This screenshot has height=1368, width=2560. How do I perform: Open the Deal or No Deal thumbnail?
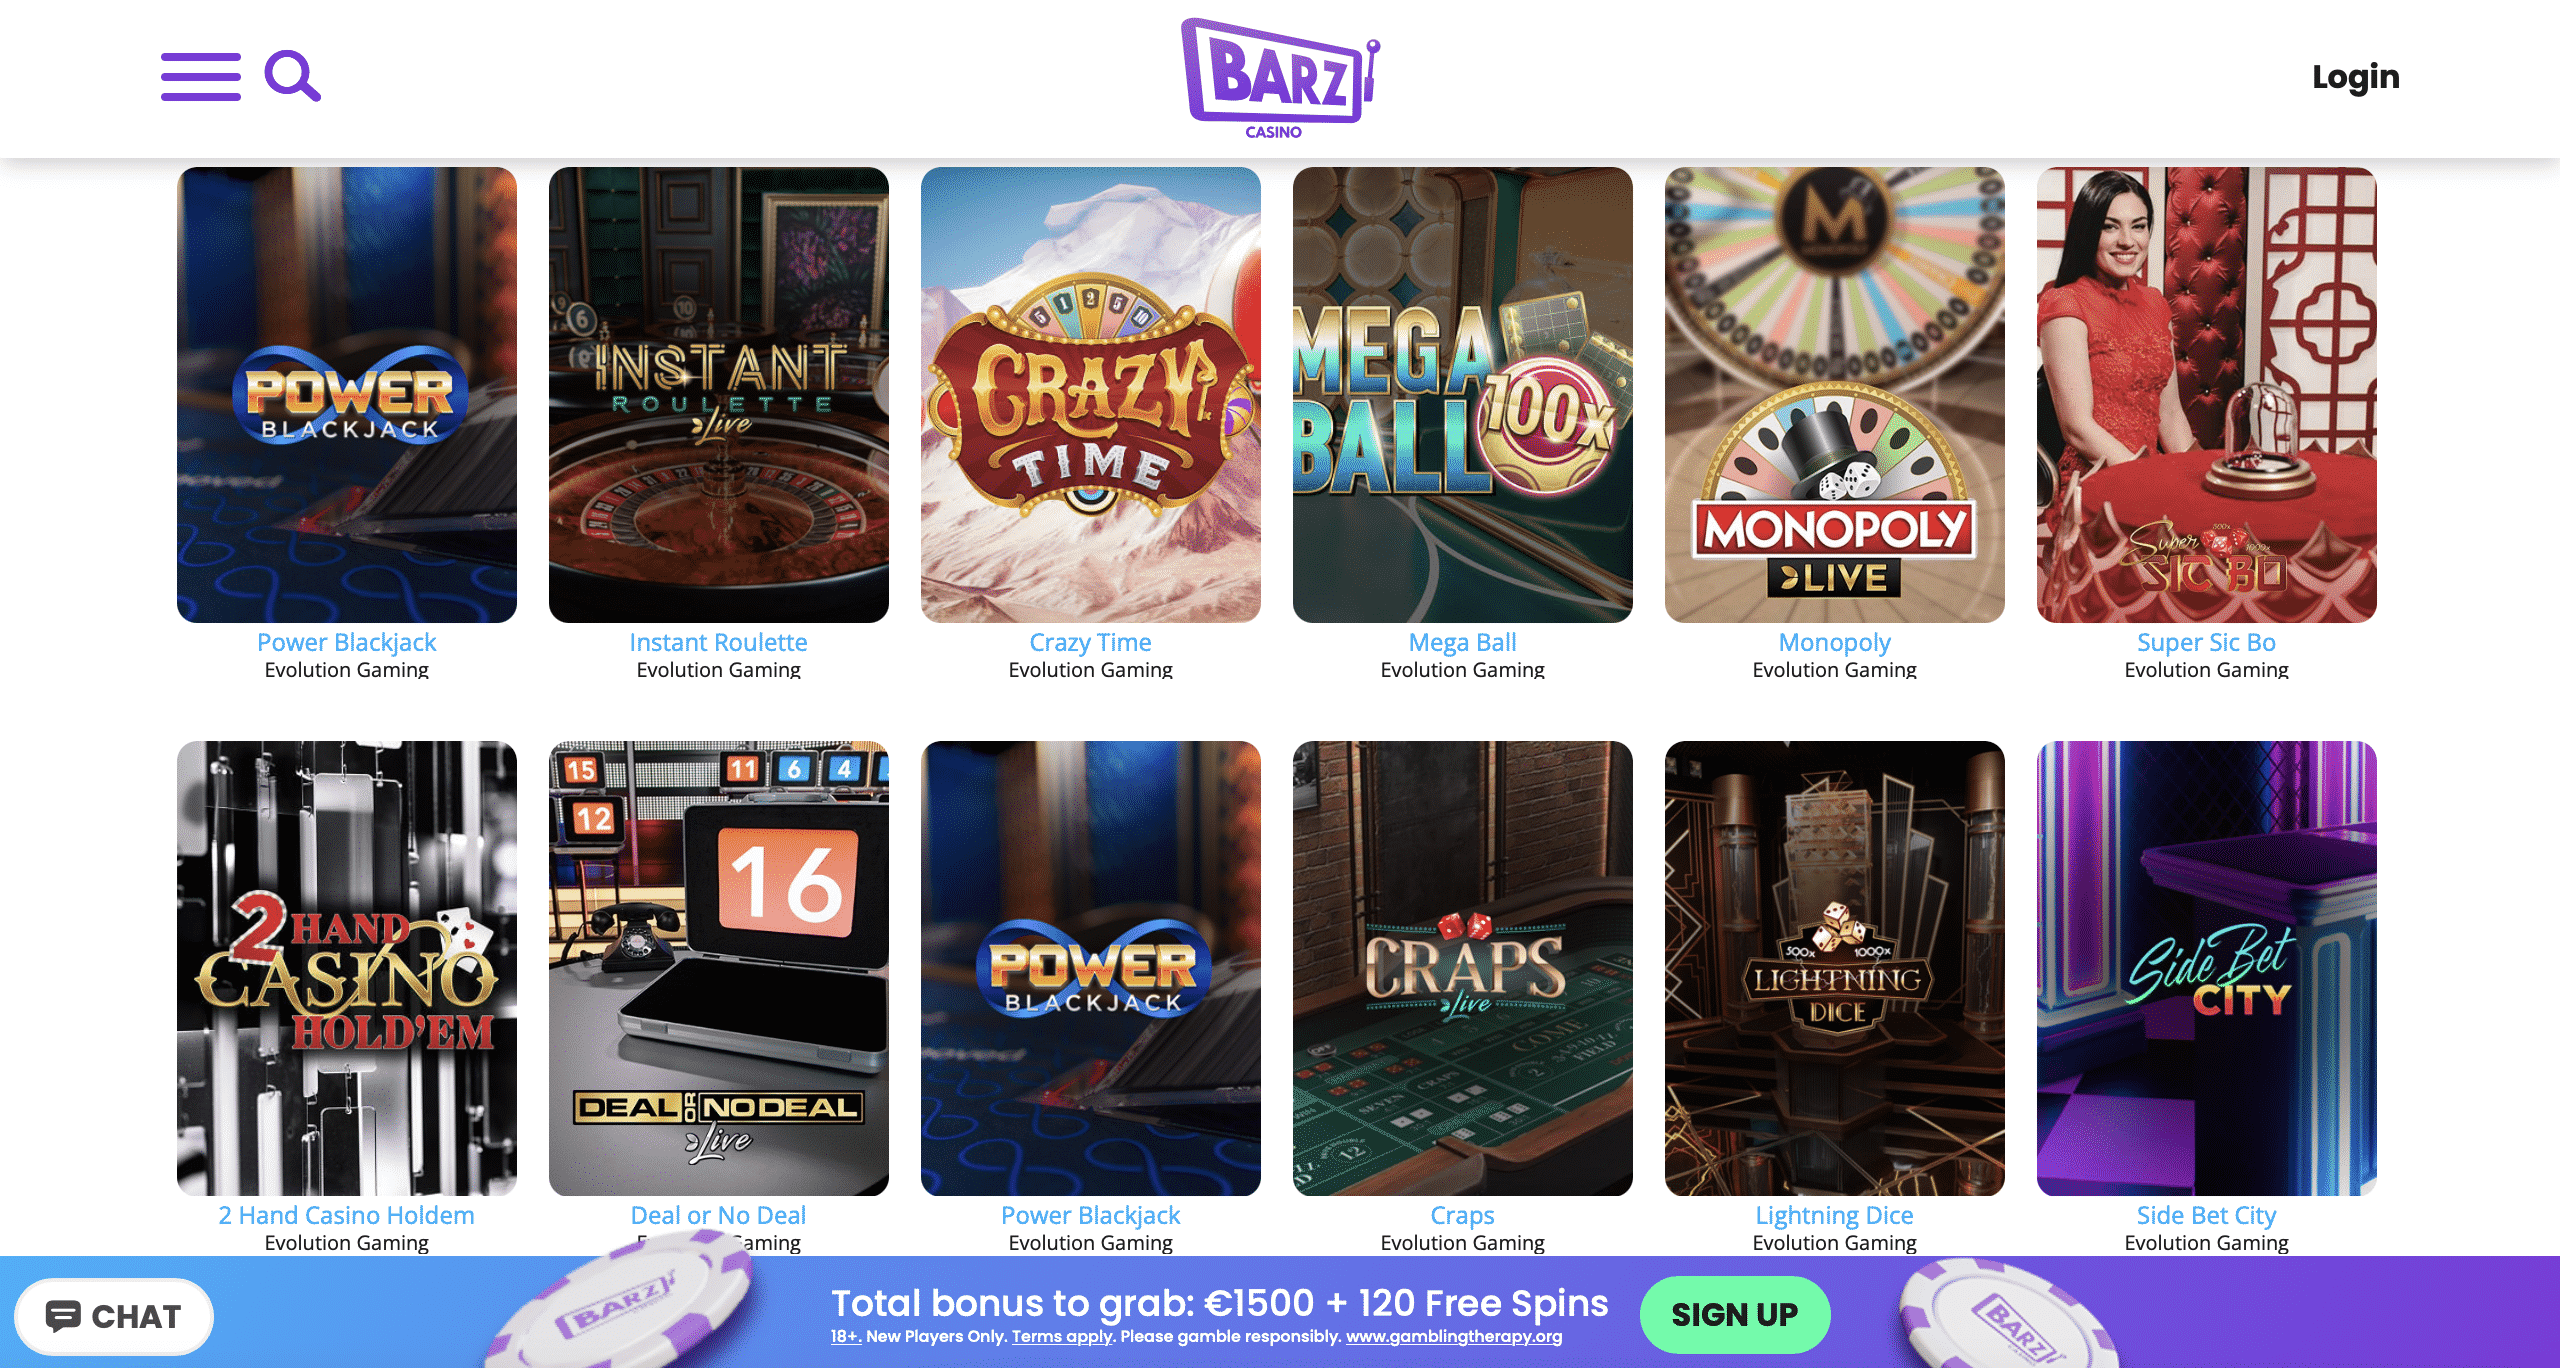point(718,968)
